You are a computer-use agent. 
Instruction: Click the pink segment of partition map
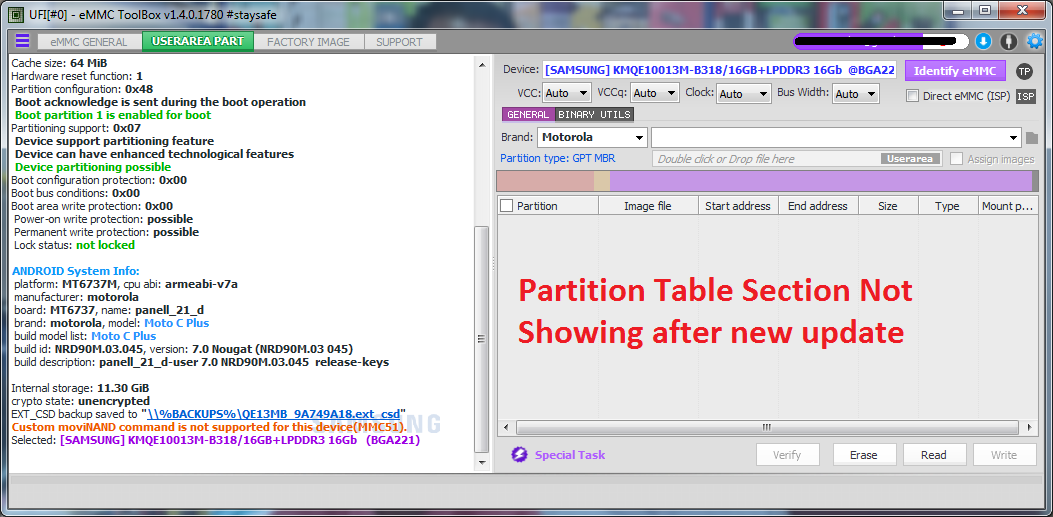545,181
